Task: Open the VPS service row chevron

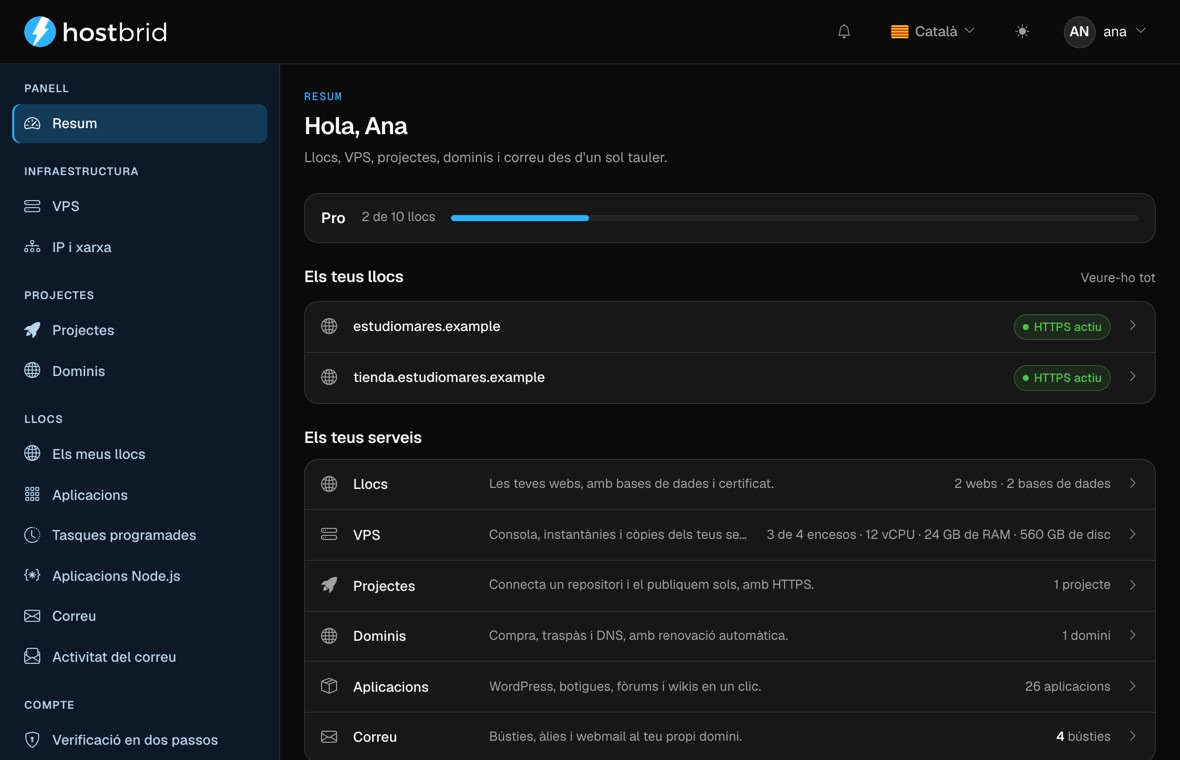Action: pyautogui.click(x=1133, y=534)
